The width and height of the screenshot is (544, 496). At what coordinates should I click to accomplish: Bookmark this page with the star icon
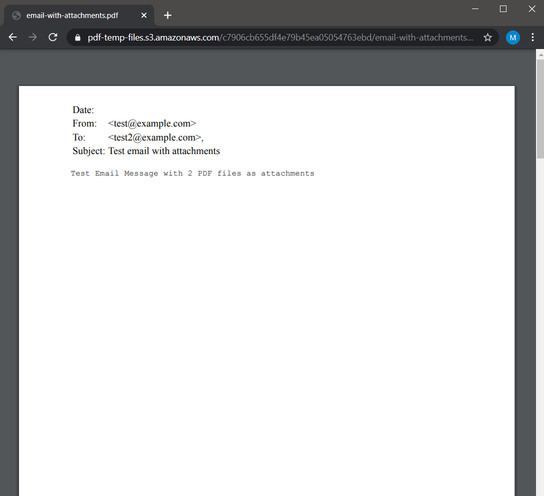[487, 37]
